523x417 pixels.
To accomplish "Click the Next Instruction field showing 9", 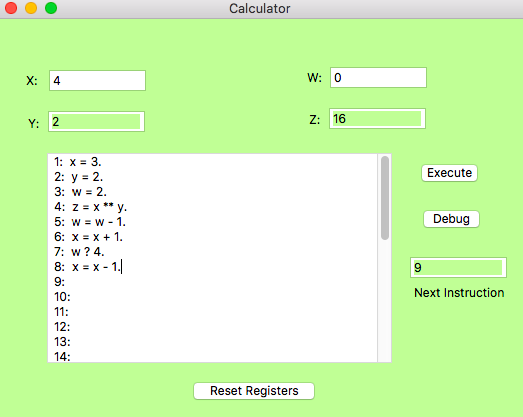I will pos(458,268).
